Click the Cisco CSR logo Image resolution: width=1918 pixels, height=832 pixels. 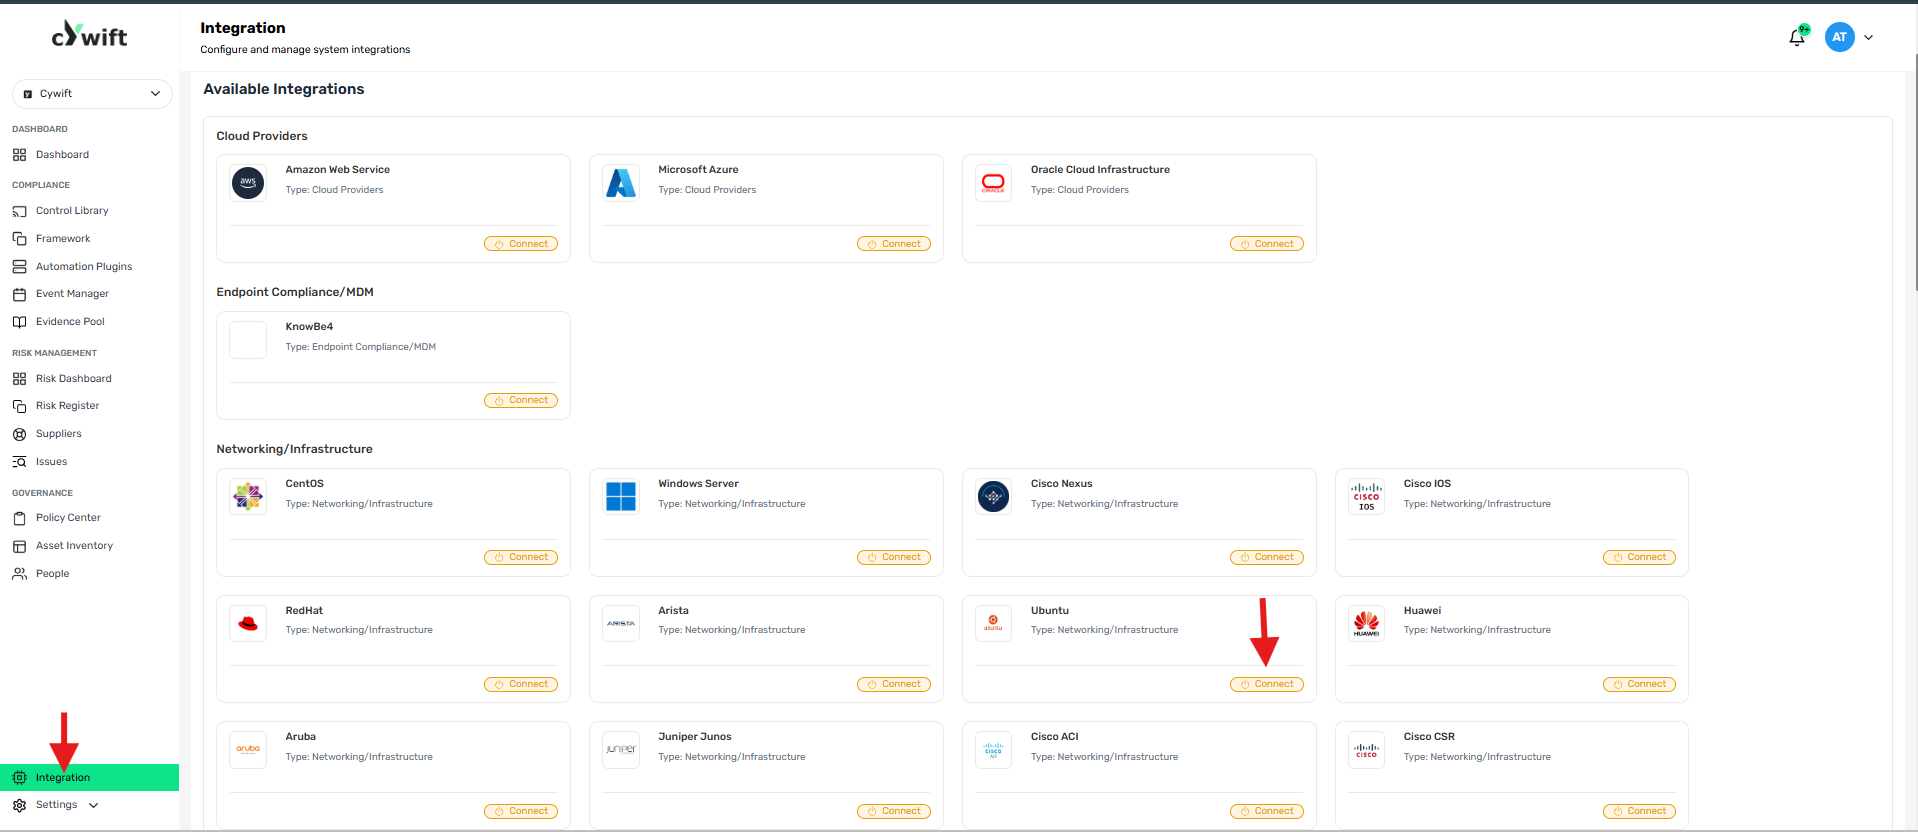tap(1366, 749)
